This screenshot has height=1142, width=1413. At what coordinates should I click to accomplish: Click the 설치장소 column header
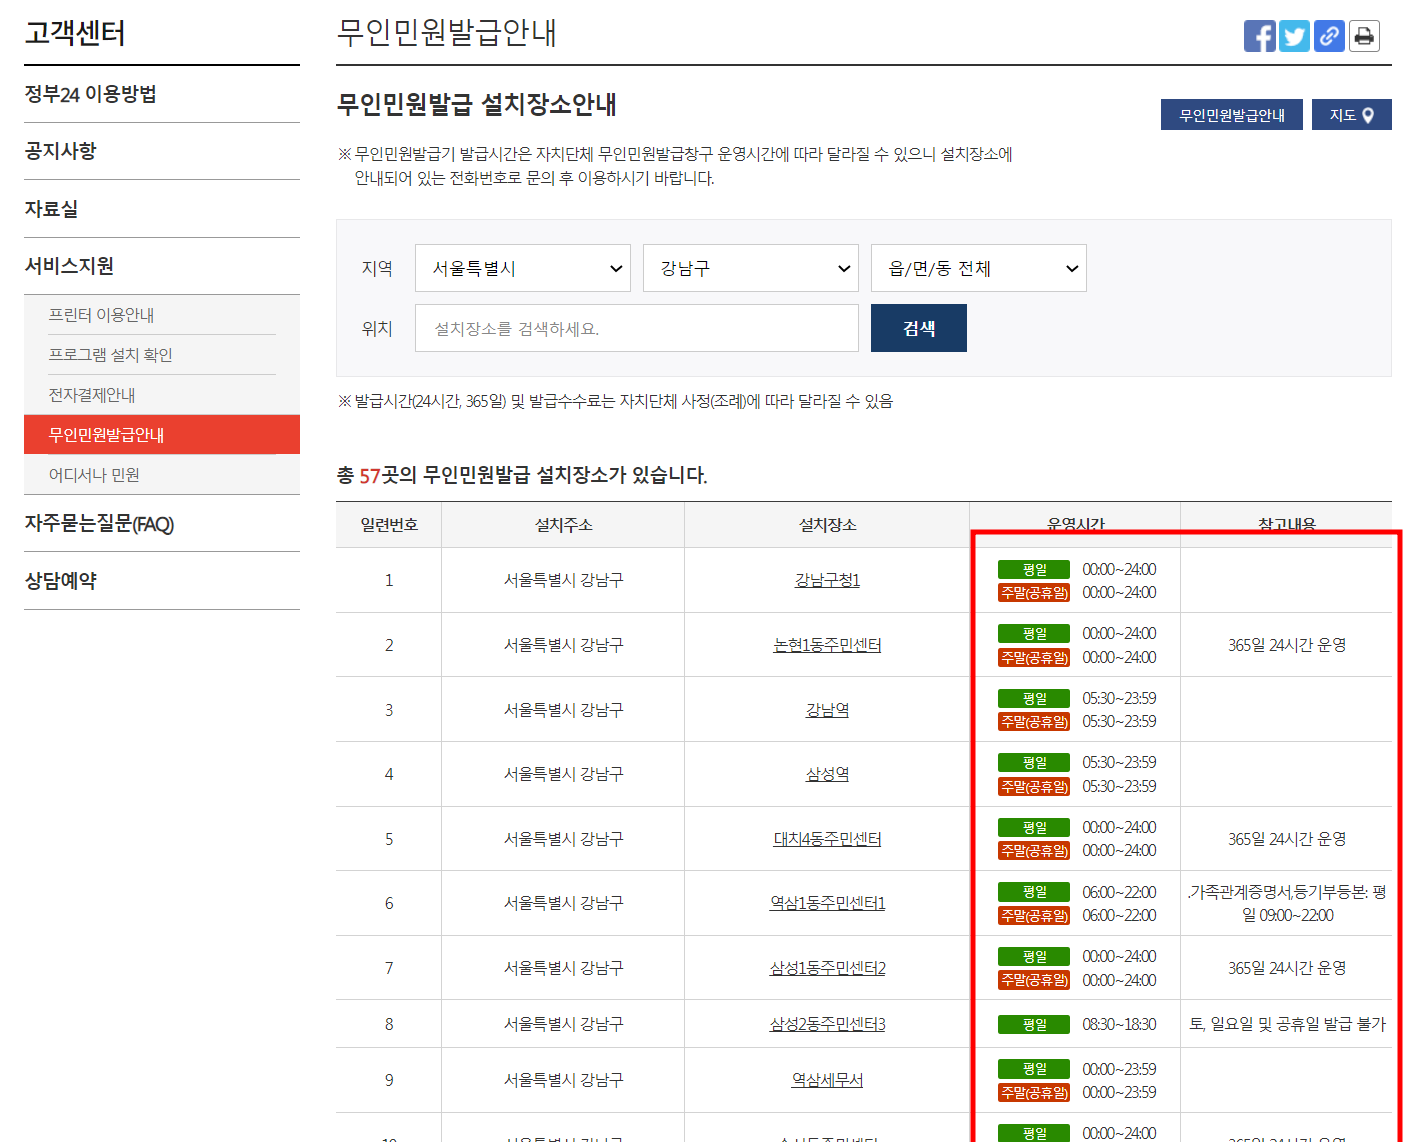coord(827,525)
